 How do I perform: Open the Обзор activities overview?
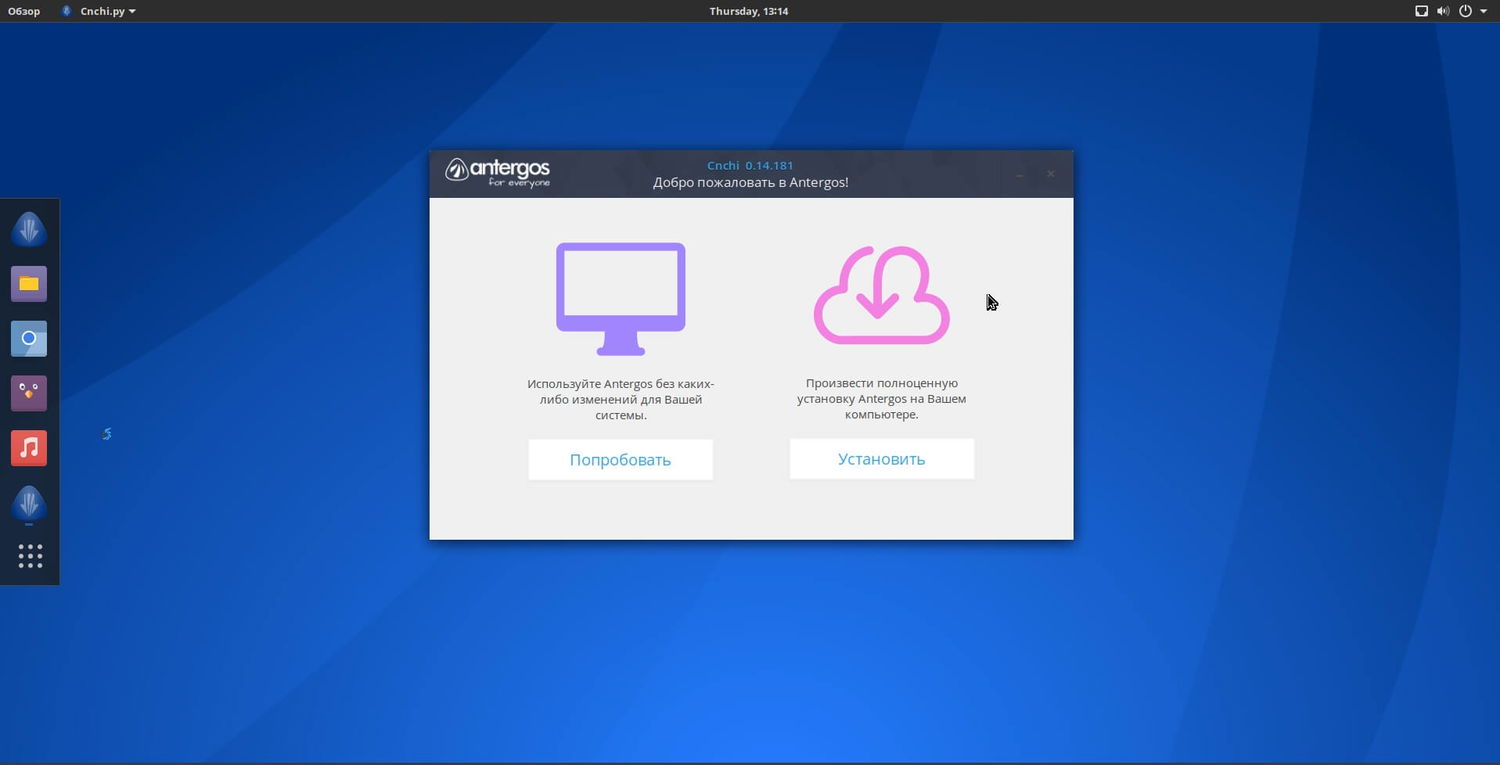[24, 11]
